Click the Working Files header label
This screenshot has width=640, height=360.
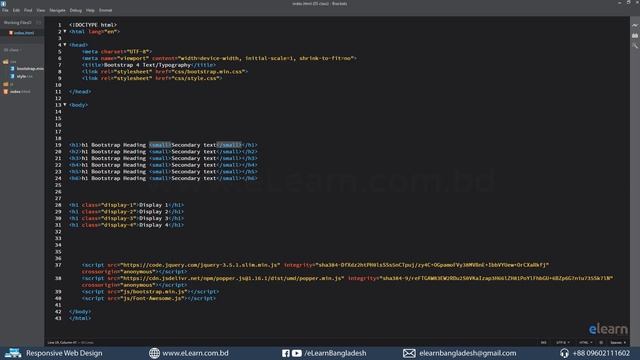pyautogui.click(x=18, y=22)
